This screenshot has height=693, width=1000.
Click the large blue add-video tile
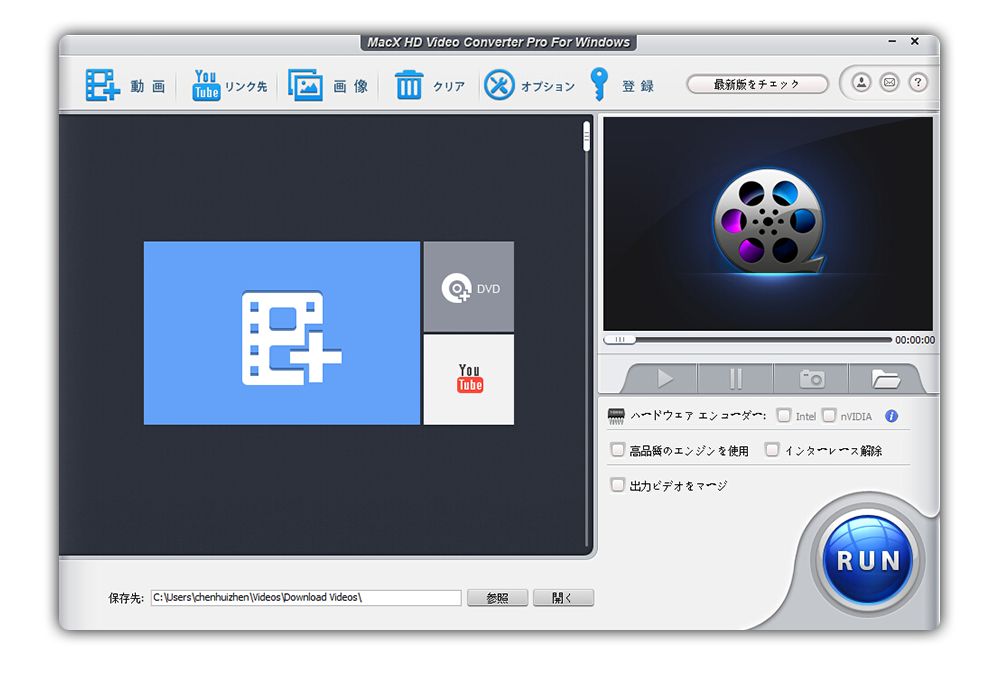(282, 333)
